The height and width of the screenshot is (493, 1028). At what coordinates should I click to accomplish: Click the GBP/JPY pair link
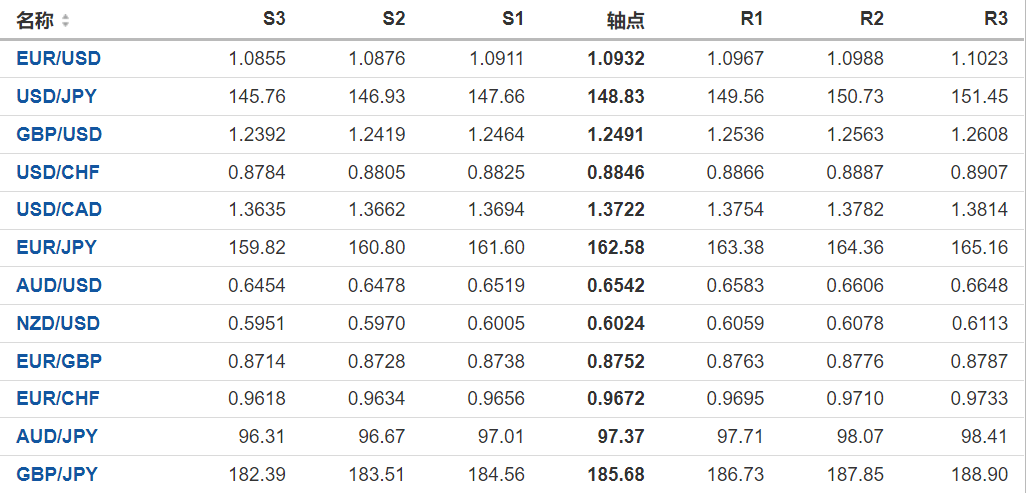click(x=57, y=474)
